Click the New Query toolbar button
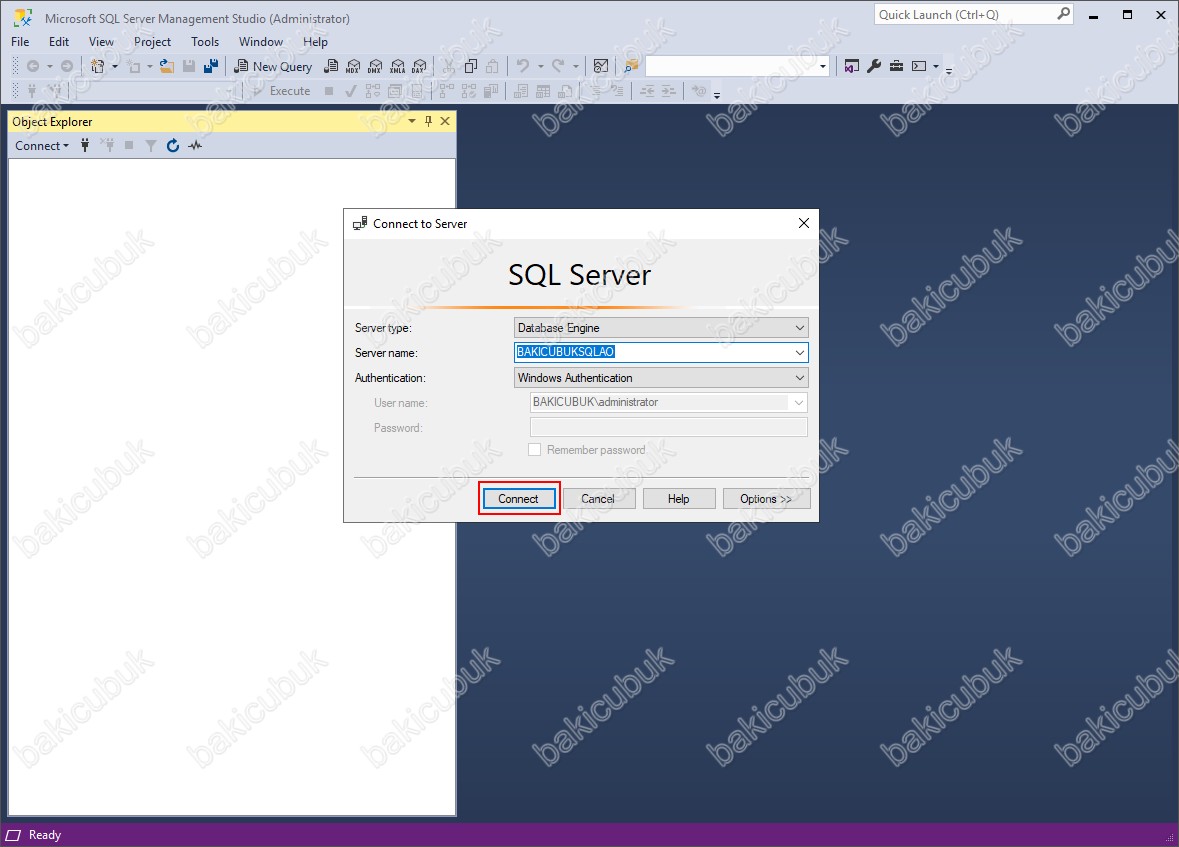1179x847 pixels. 273,66
